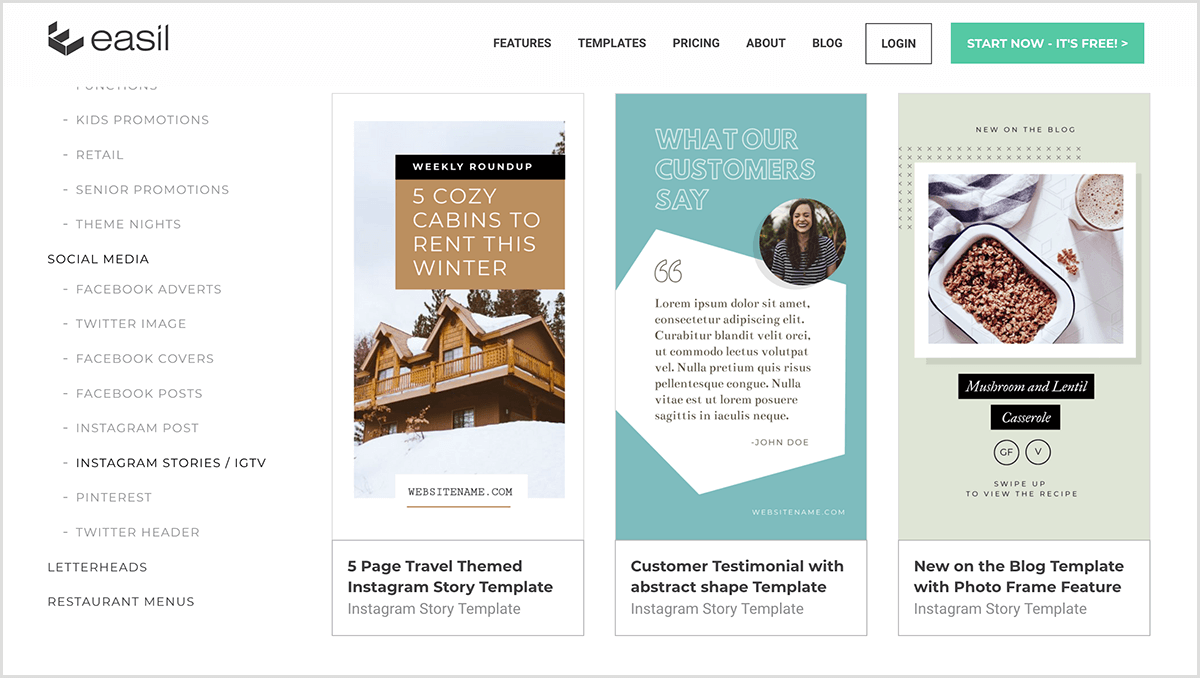This screenshot has width=1200, height=678.
Task: Open the Restaurant Menus section
Action: pos(121,602)
